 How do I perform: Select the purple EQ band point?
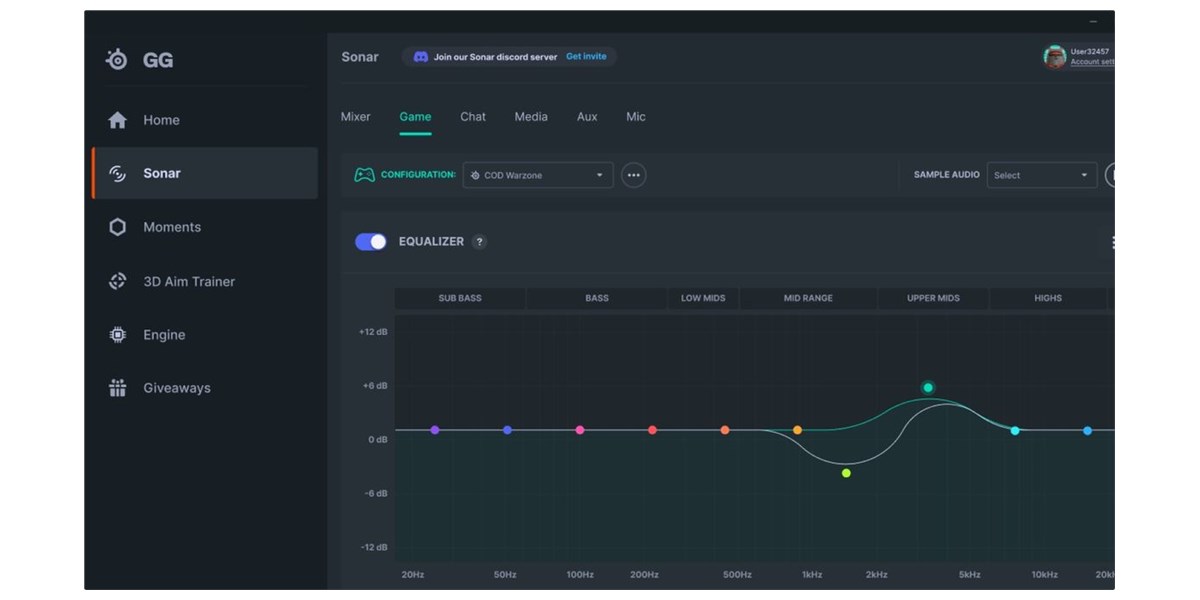[x=435, y=430]
